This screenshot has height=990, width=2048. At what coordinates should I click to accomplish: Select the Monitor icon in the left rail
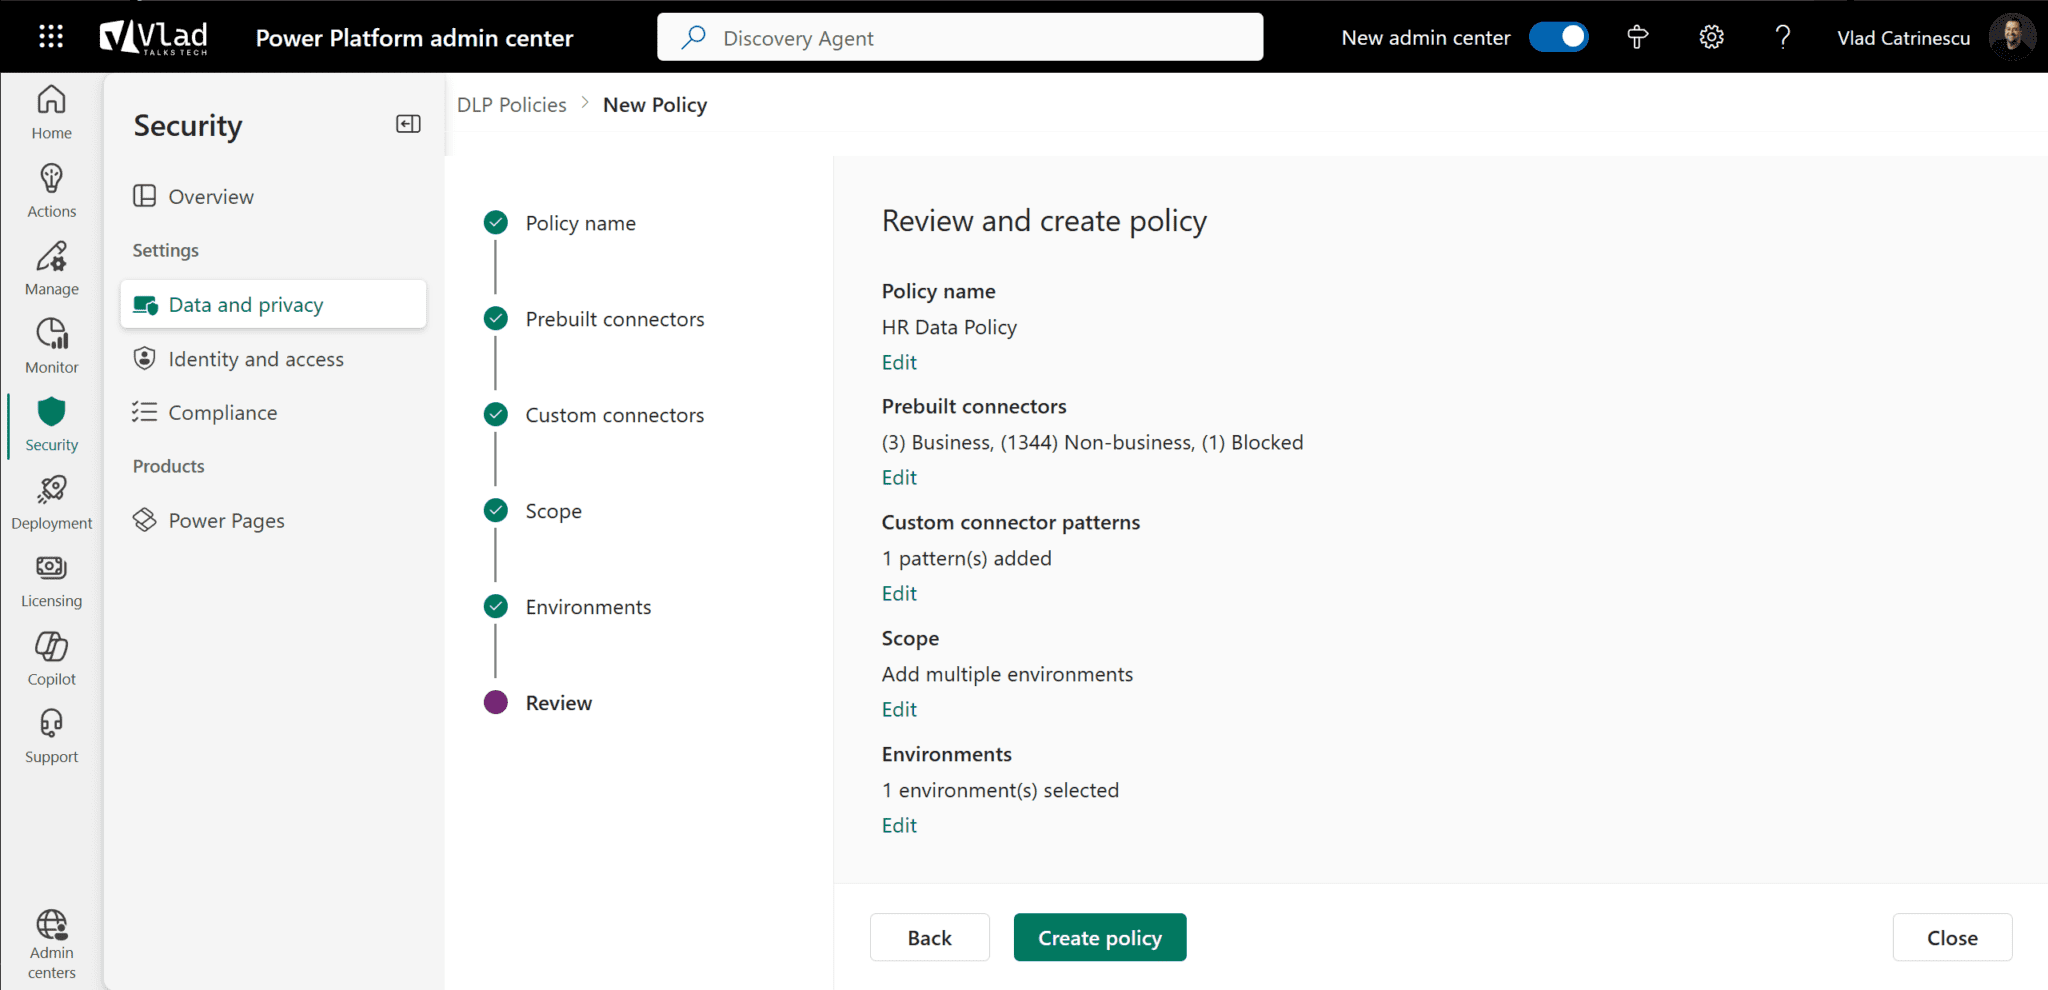50,344
